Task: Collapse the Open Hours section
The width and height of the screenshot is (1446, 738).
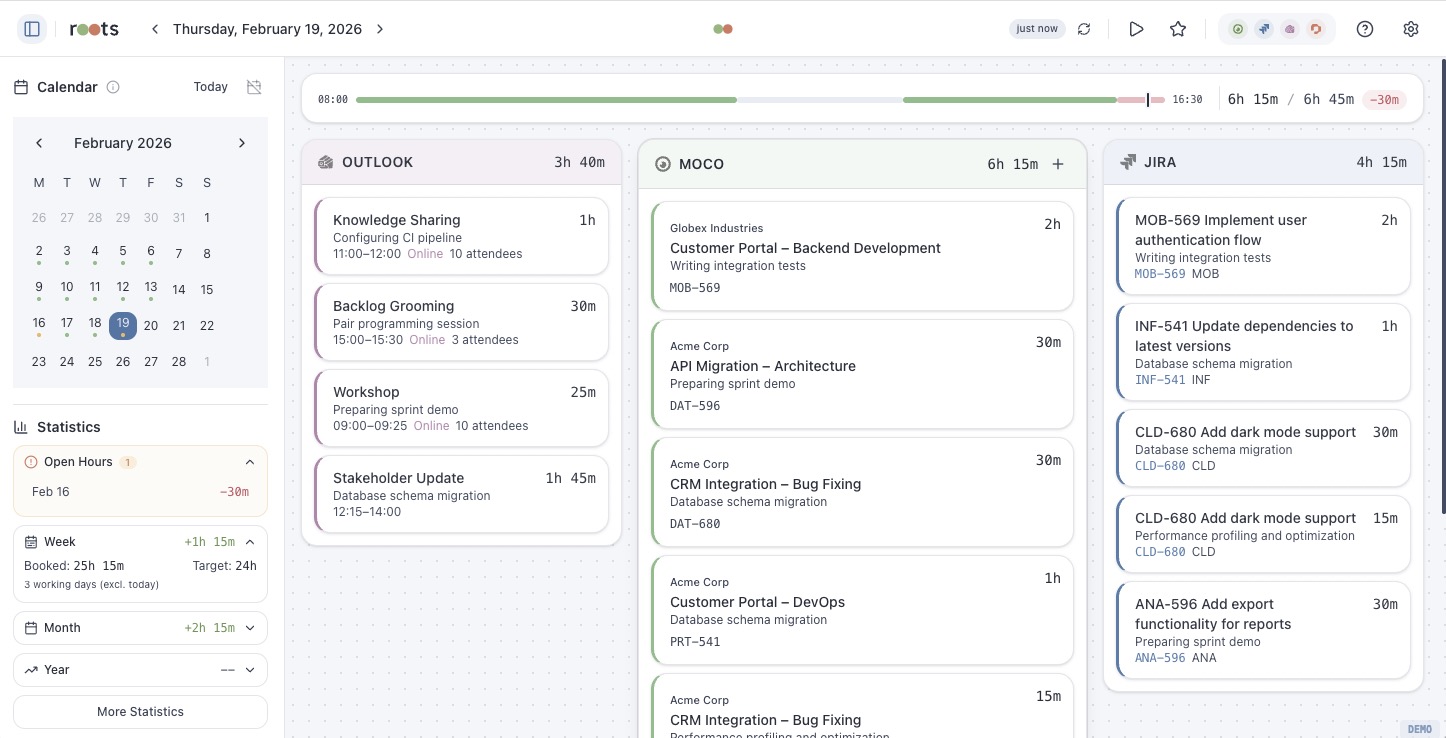Action: (x=249, y=462)
